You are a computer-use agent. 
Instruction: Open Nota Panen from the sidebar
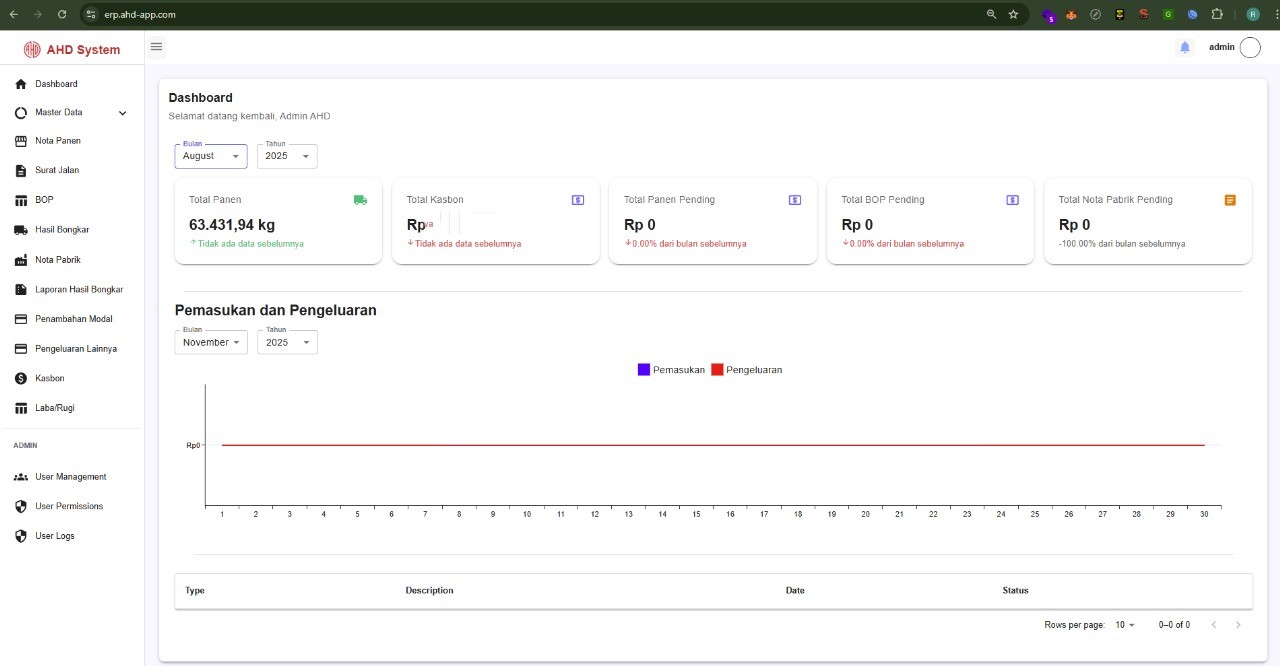(x=57, y=141)
